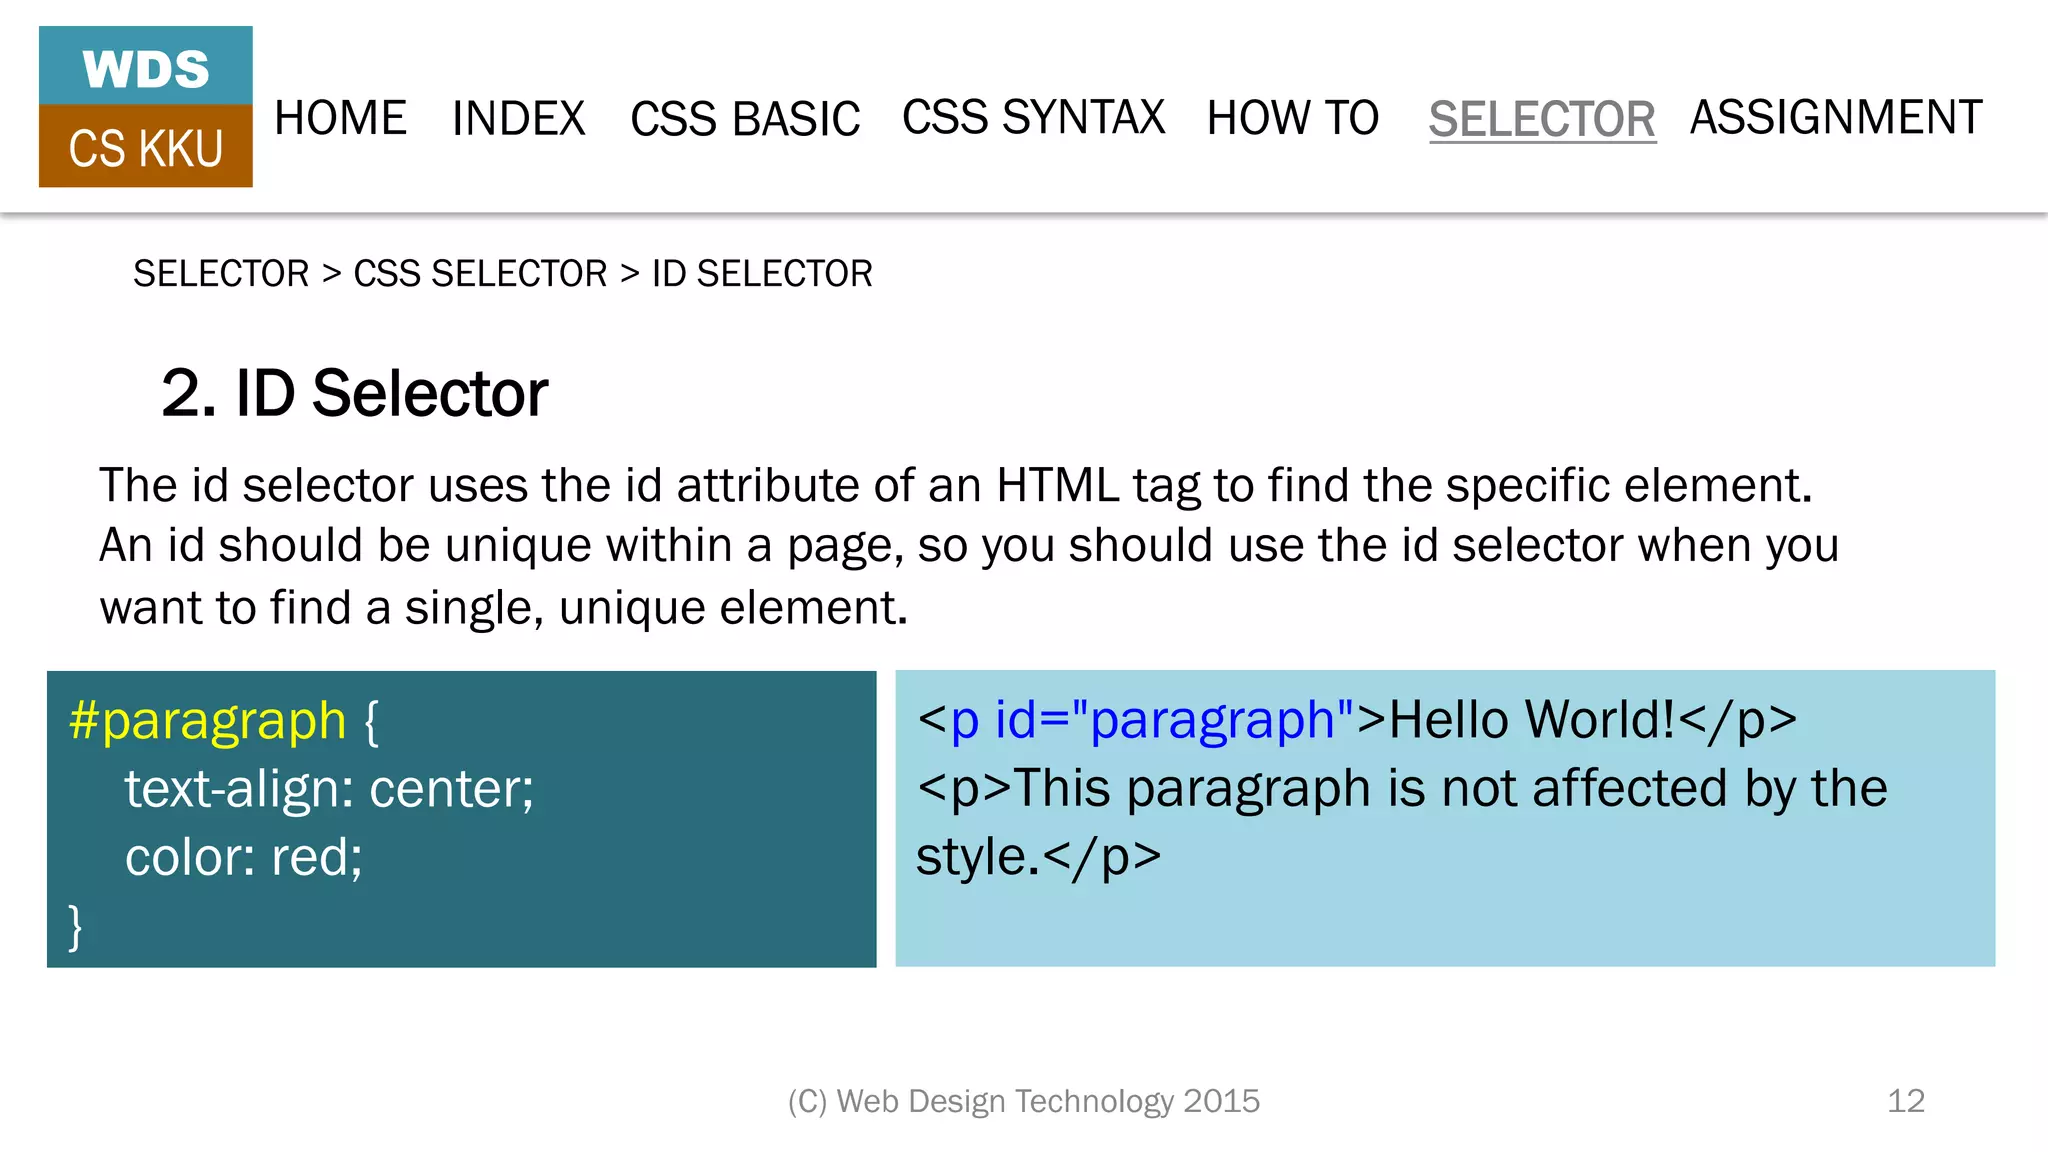The width and height of the screenshot is (2048, 1152).
Task: Click the '2. ID Selector' heading
Action: [354, 393]
